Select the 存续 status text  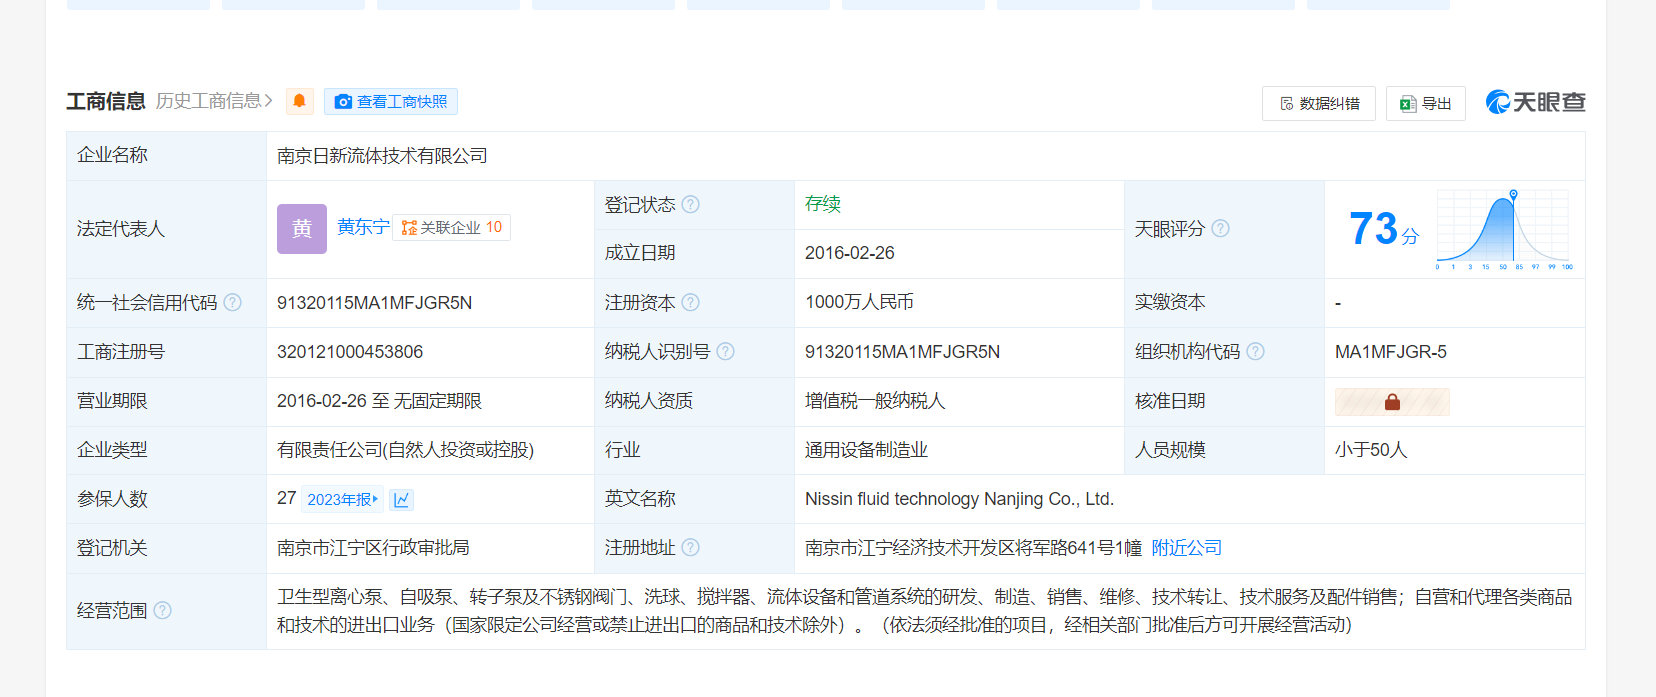[x=823, y=204]
